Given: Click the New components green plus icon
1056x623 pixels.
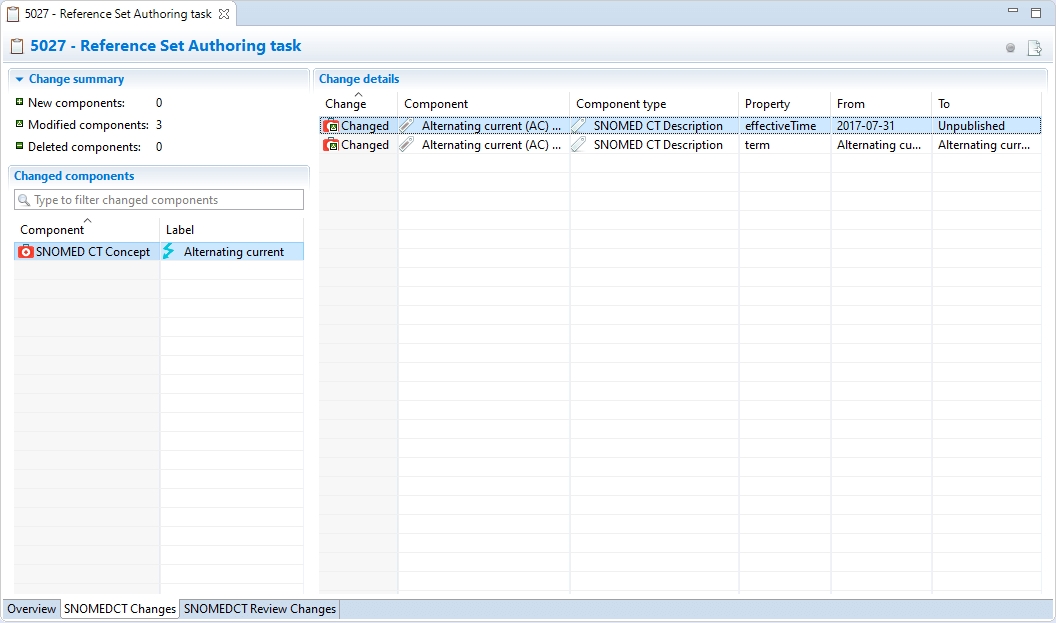Looking at the screenshot, I should point(19,102).
